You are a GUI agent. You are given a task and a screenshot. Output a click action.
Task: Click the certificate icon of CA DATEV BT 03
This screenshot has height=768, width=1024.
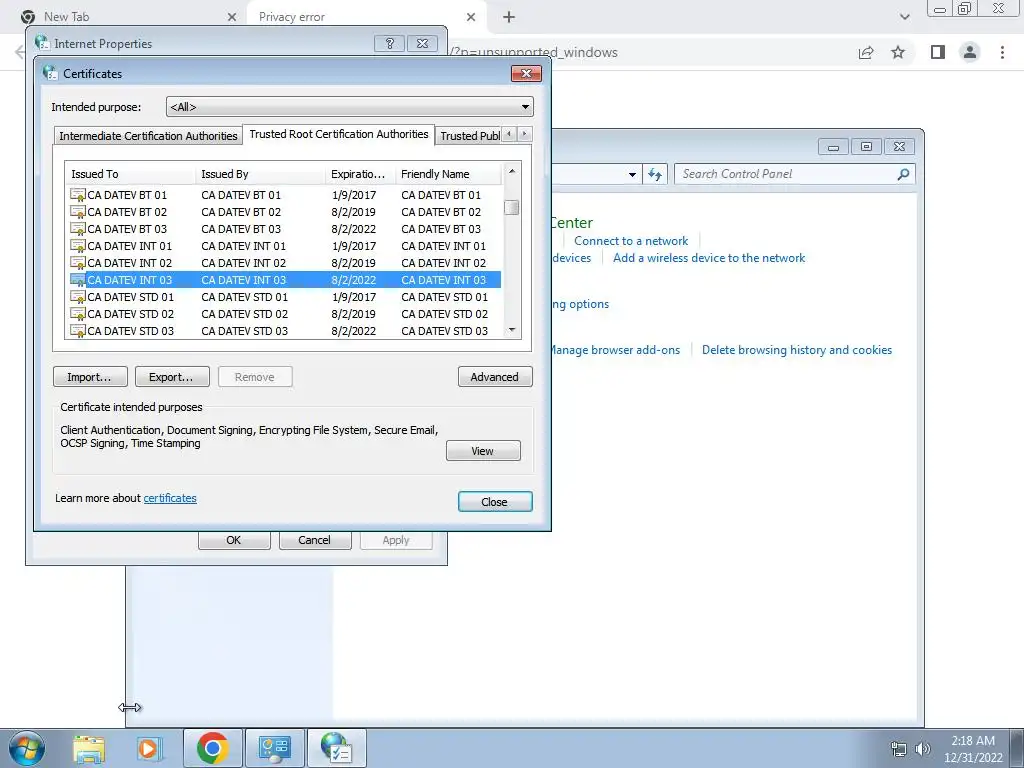coord(78,229)
